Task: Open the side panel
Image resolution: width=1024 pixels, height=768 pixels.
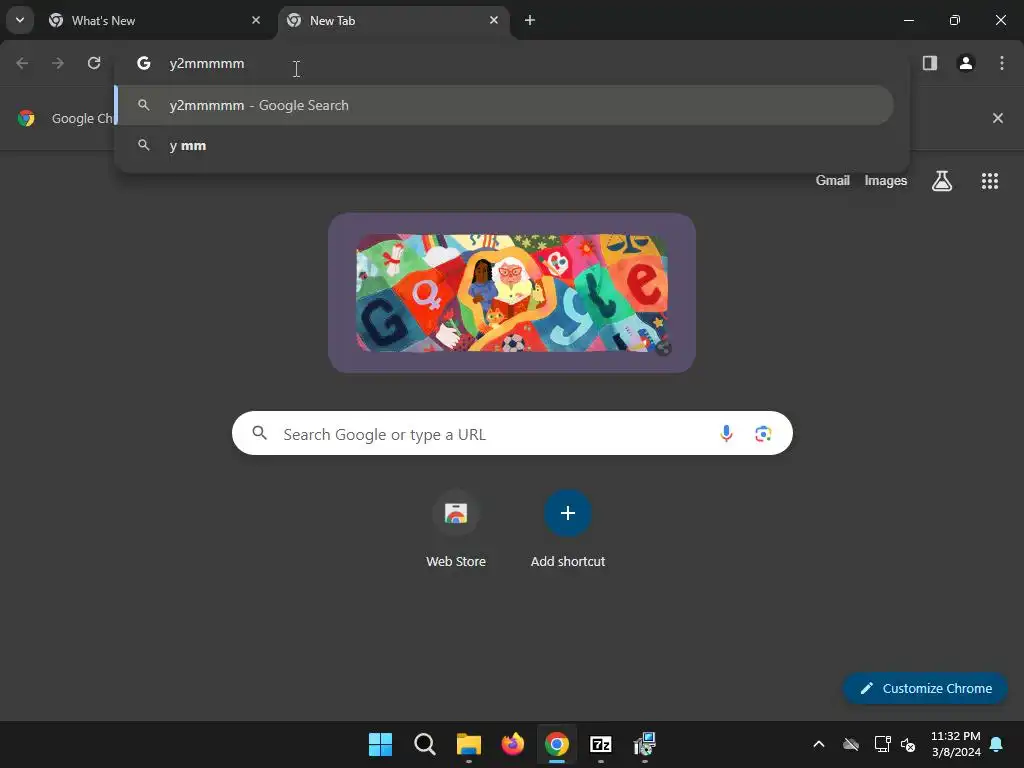Action: pos(930,63)
